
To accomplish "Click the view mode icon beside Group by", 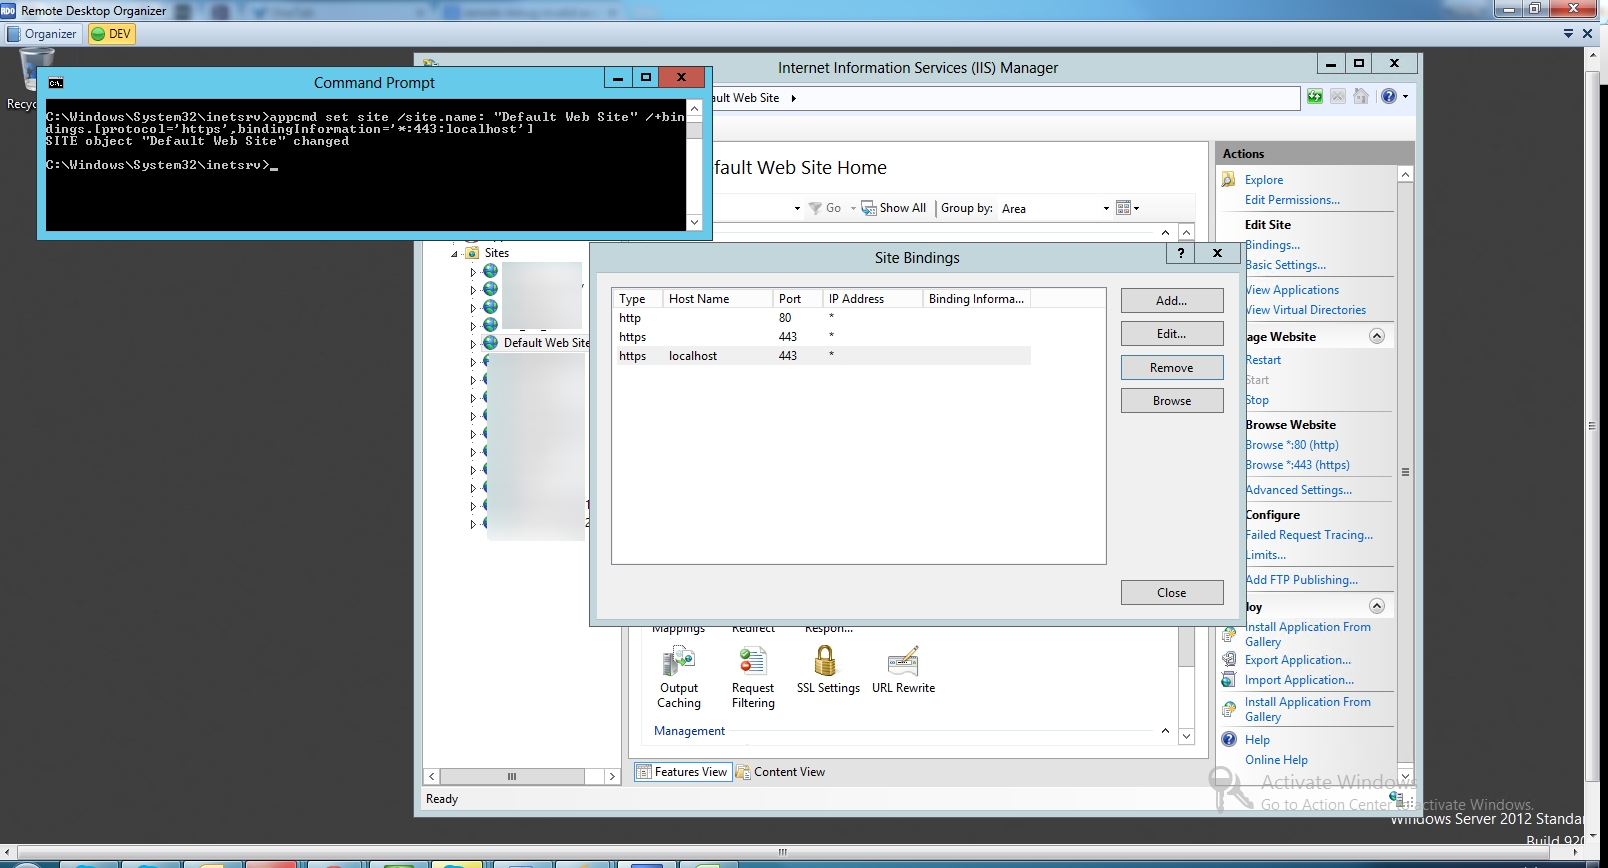I will [x=1123, y=208].
